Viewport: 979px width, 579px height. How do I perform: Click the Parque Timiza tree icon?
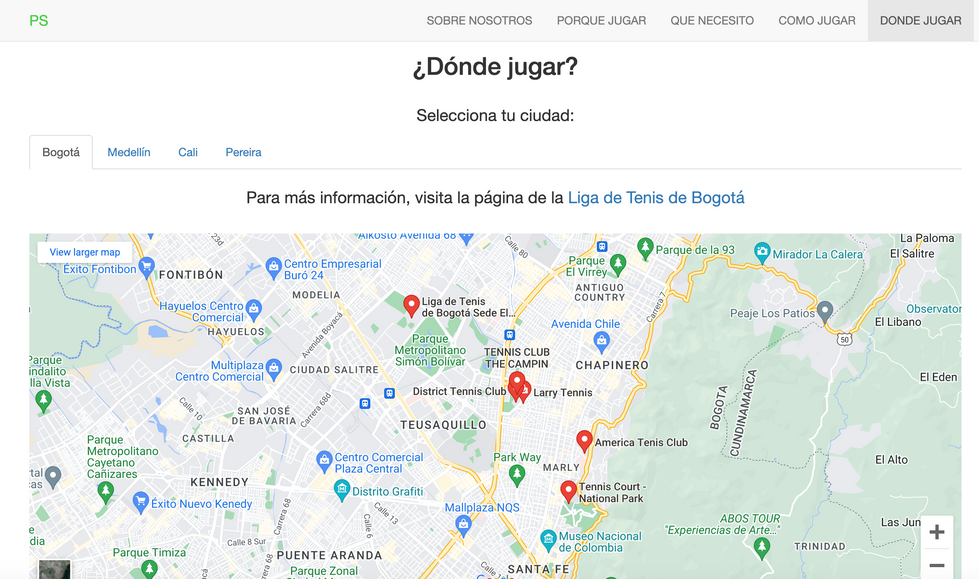pos(149,570)
